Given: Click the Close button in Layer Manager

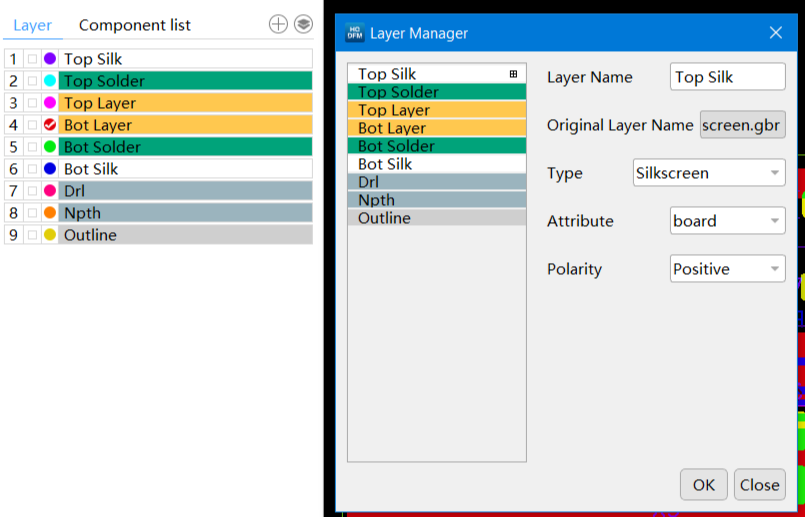Looking at the screenshot, I should pyautogui.click(x=759, y=485).
